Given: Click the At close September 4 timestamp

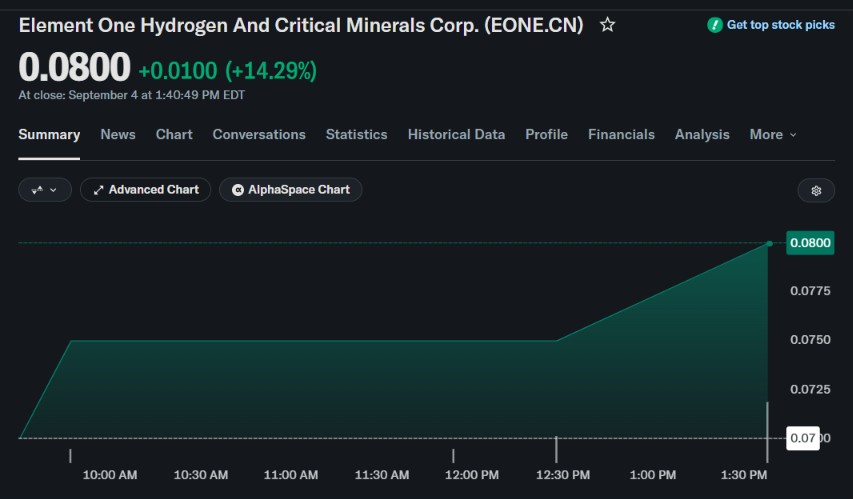Looking at the screenshot, I should (132, 95).
